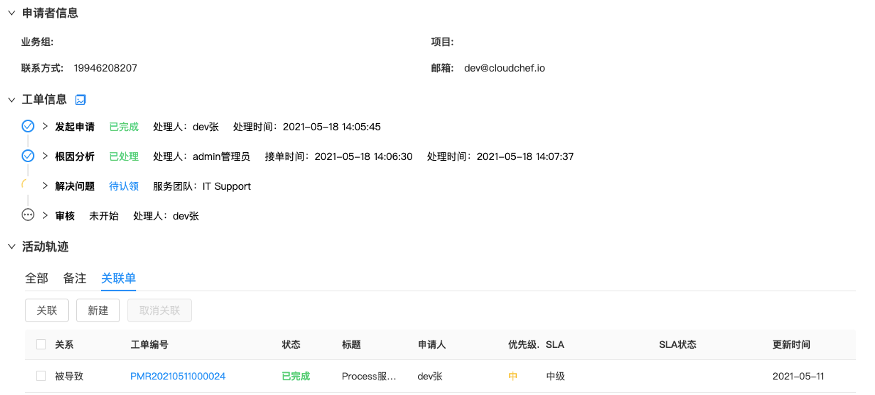This screenshot has height=395, width=875.
Task: Click the 状态 column header
Action: (291, 345)
